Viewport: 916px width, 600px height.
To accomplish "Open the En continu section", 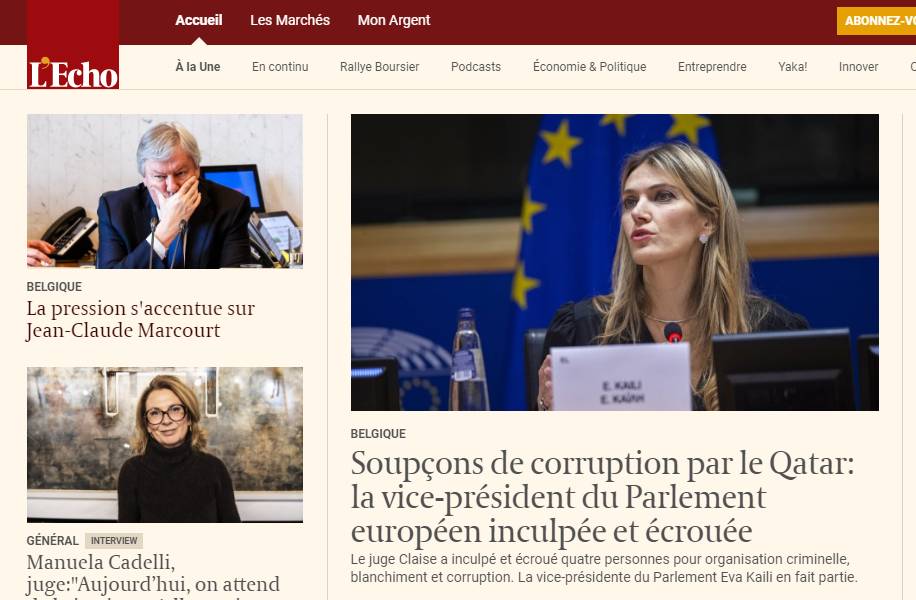I will (x=280, y=67).
